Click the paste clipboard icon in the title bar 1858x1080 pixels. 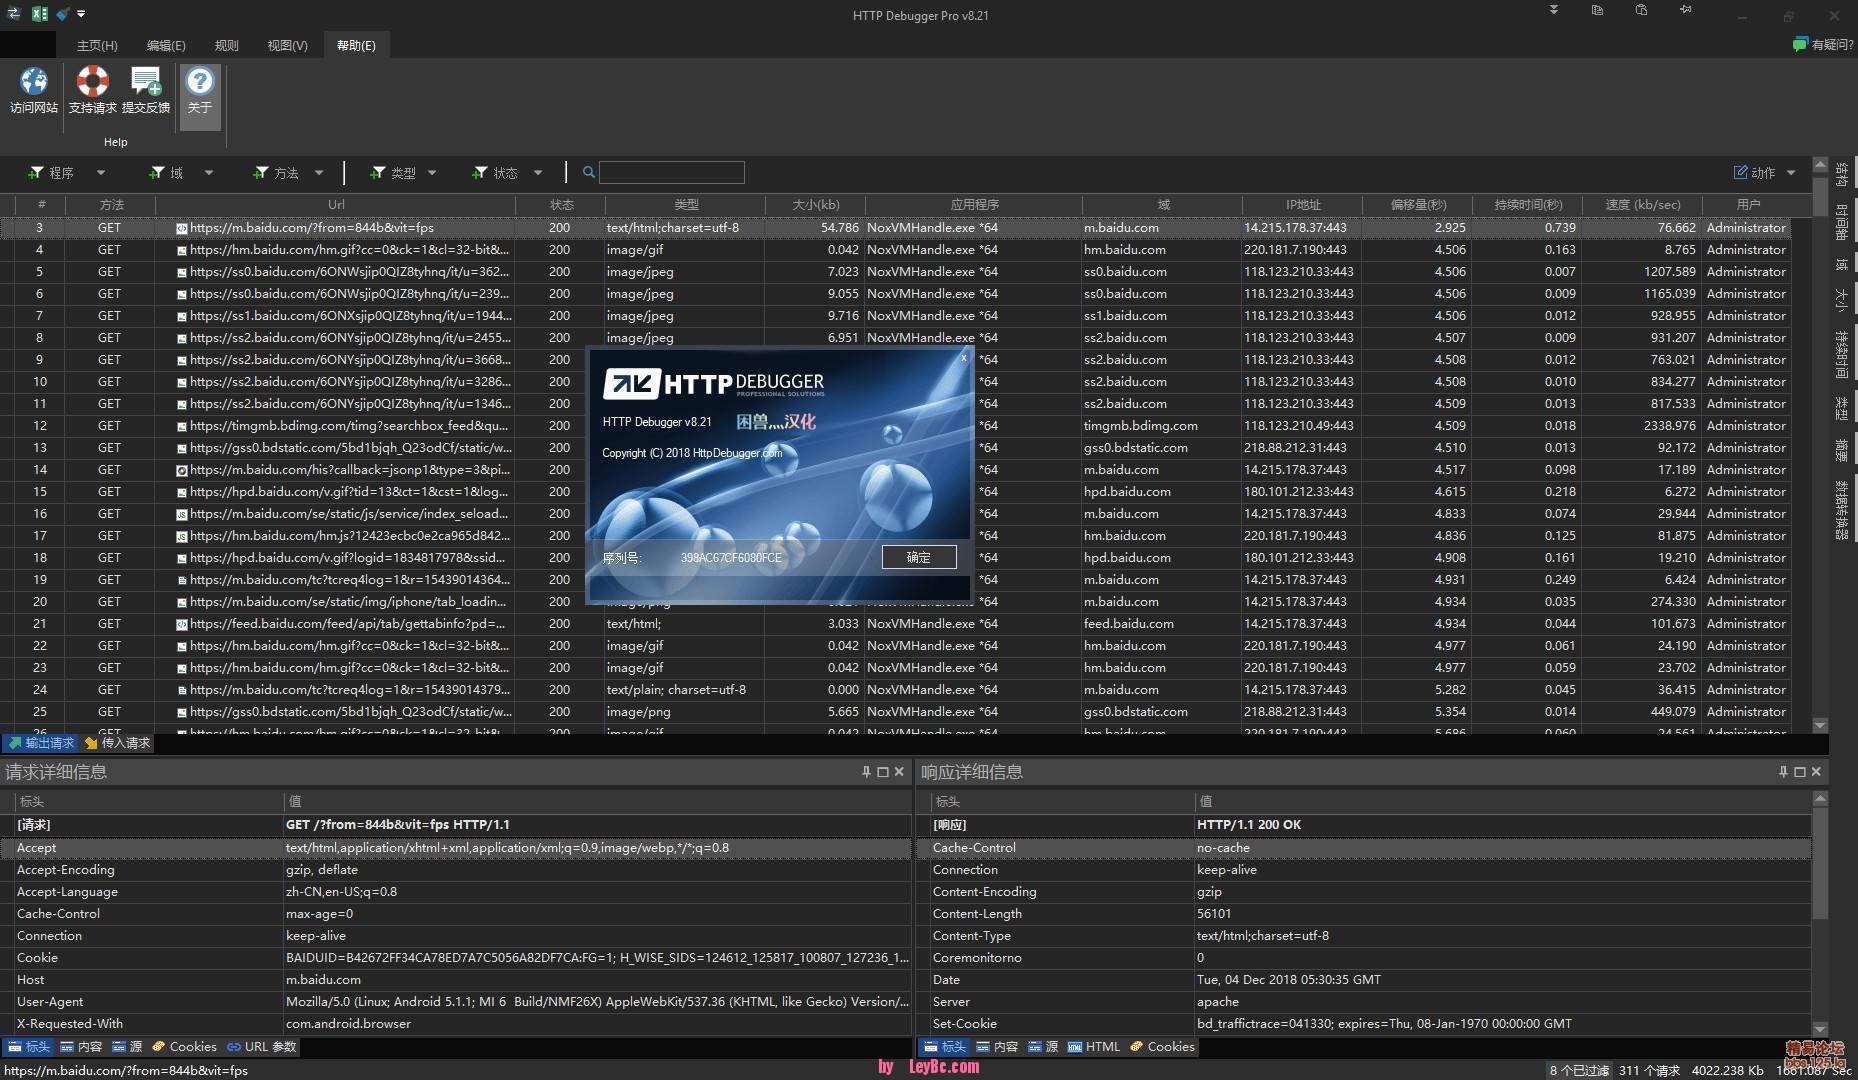click(x=1641, y=10)
